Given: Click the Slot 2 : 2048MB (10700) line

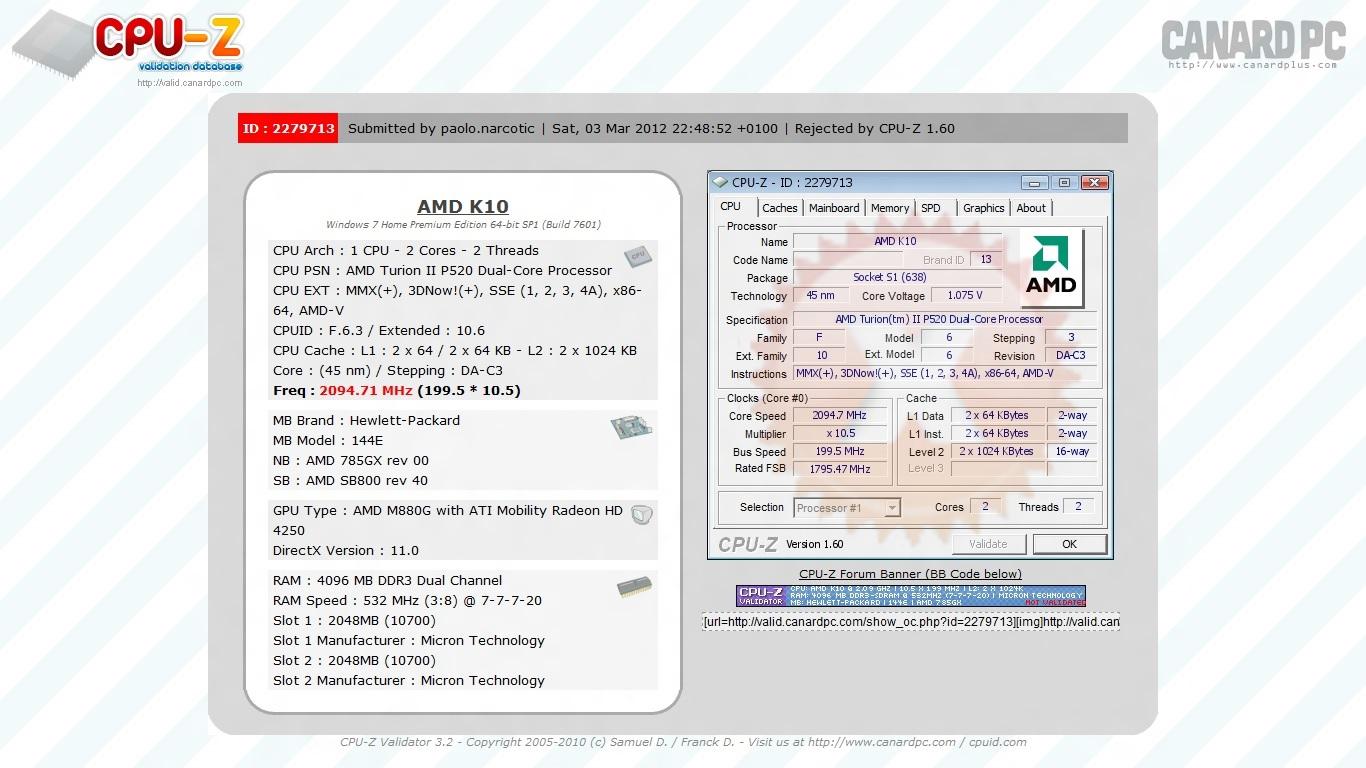Looking at the screenshot, I should click(354, 660).
